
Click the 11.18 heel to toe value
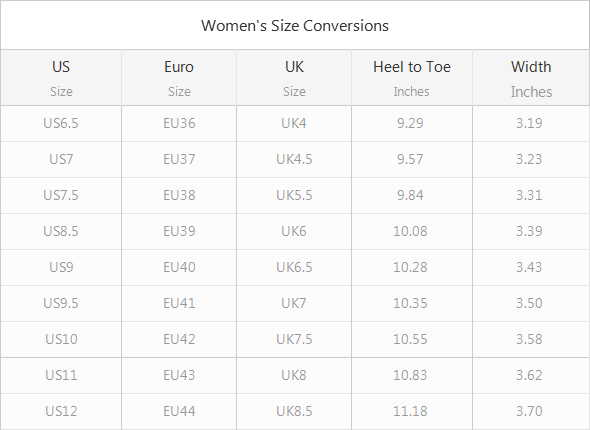[x=410, y=411]
